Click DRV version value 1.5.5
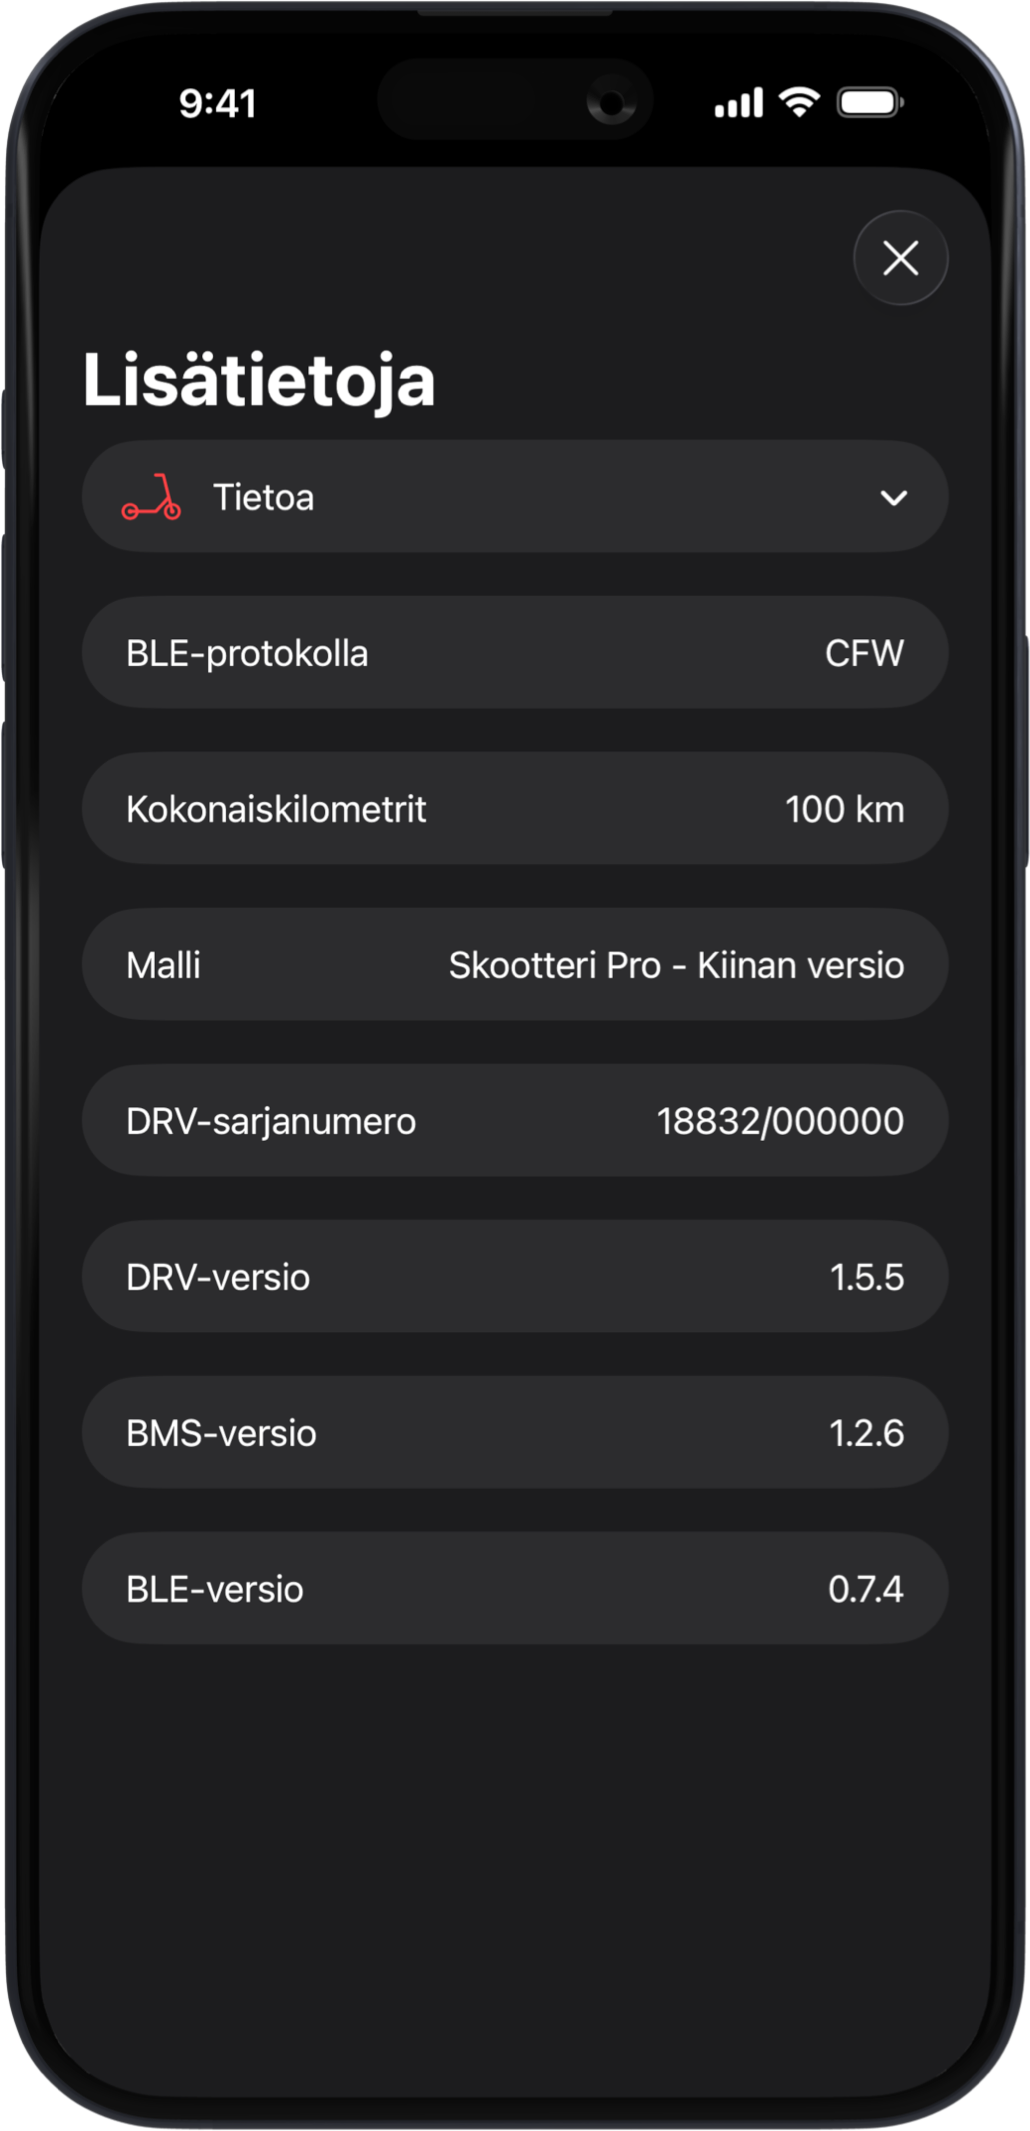Image resolution: width=1030 pixels, height=2131 pixels. click(x=866, y=1278)
